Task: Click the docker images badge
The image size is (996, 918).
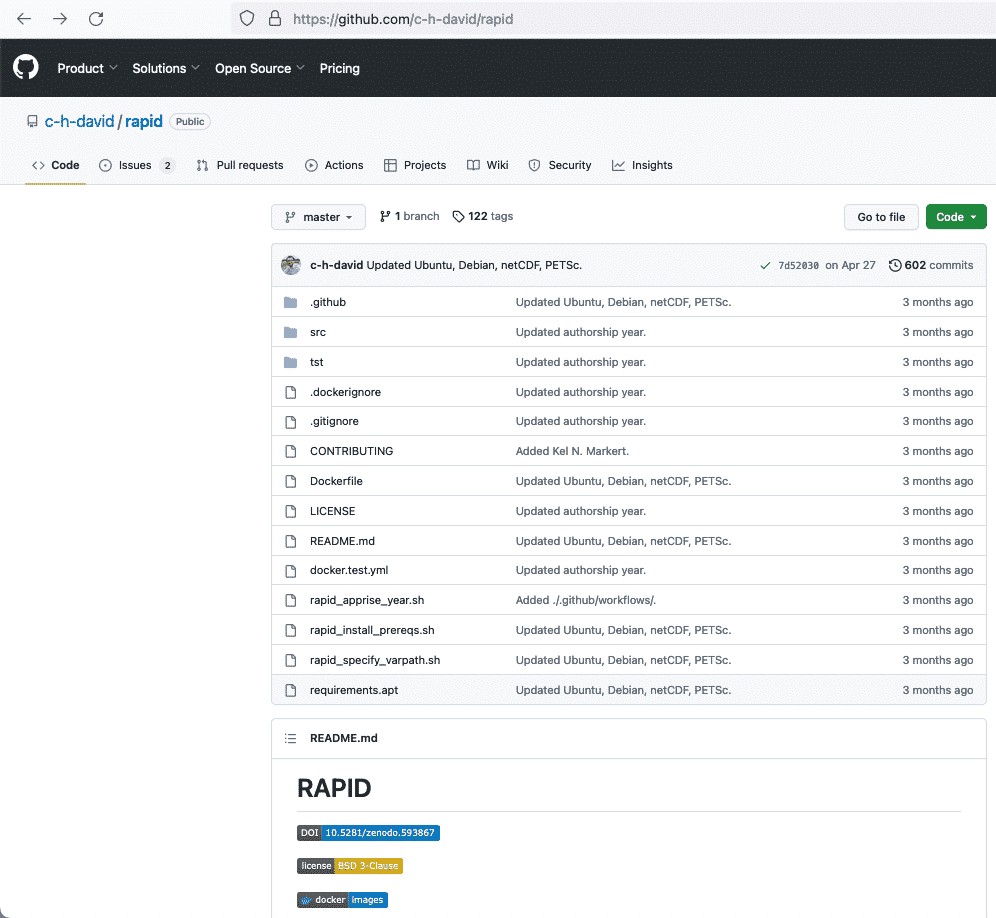Action: 342,900
